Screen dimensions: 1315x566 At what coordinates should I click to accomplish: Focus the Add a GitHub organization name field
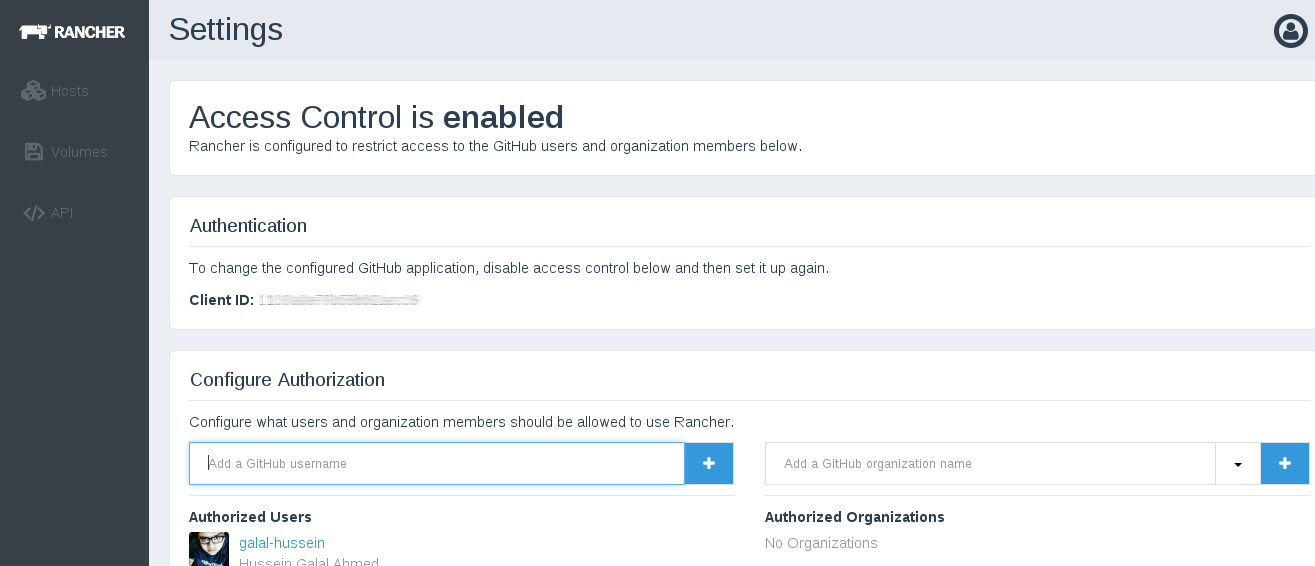990,464
